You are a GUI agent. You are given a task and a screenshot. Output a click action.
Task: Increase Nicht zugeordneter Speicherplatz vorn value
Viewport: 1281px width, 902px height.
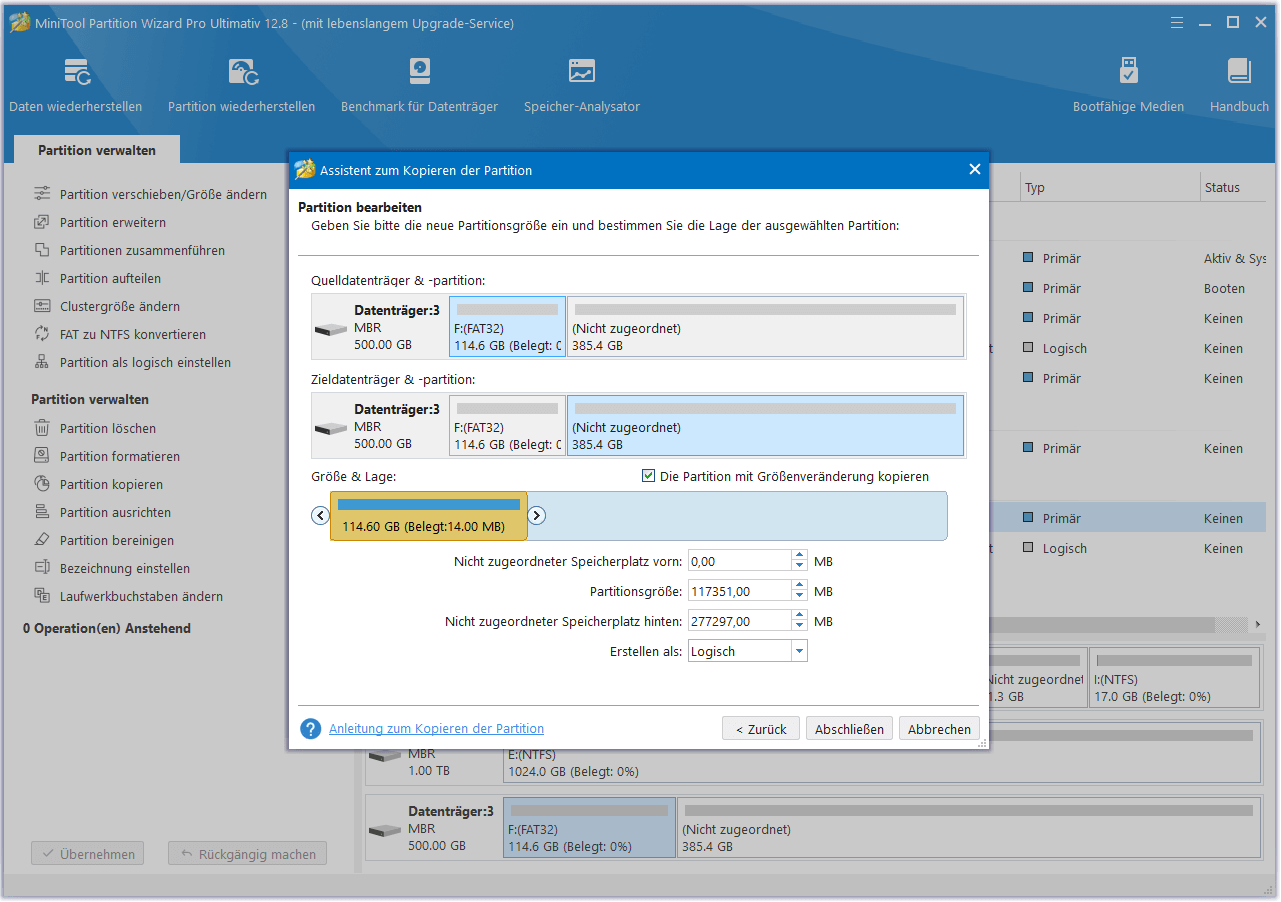point(799,556)
